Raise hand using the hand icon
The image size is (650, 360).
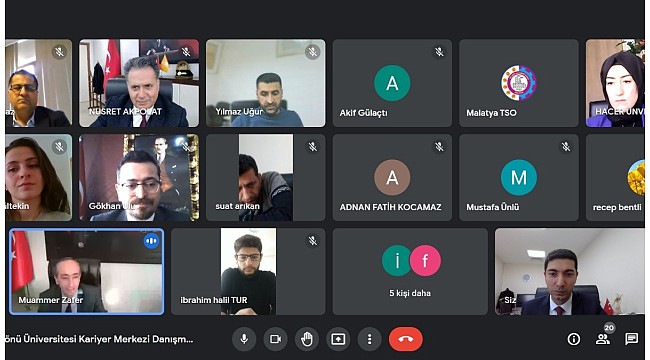pos(307,339)
